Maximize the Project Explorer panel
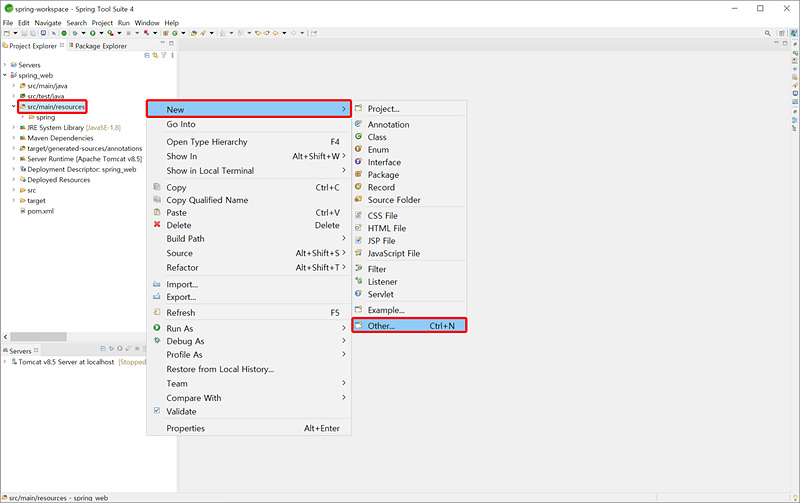This screenshot has width=800, height=503. [x=171, y=43]
